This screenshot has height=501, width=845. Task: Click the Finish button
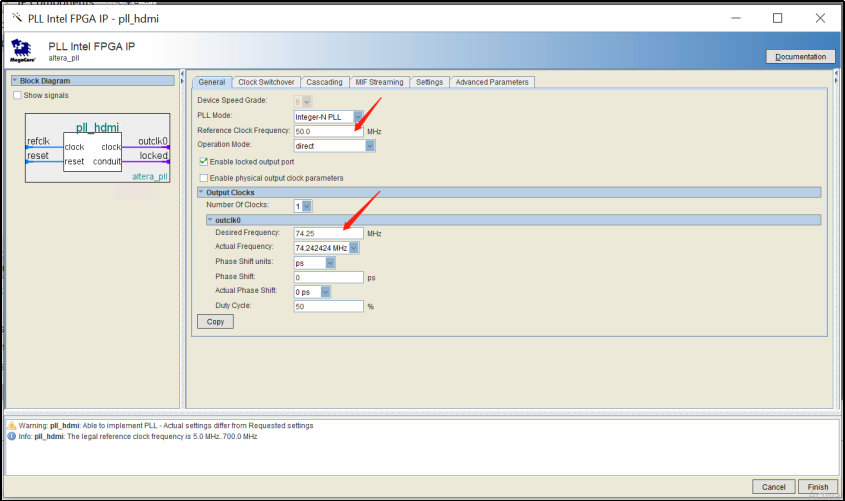818,487
